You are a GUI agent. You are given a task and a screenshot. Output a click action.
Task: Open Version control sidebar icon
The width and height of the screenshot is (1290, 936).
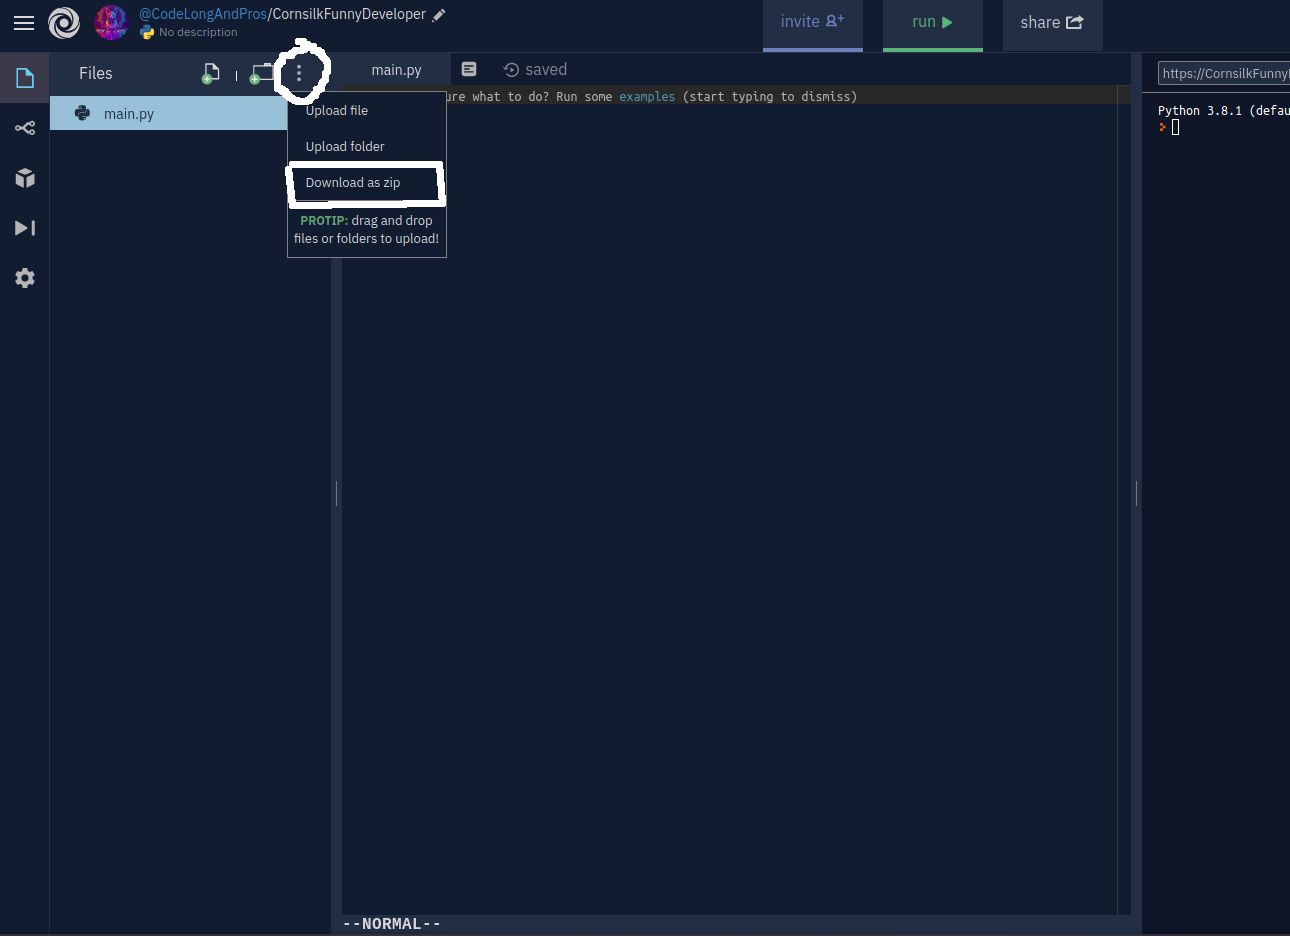pyautogui.click(x=25, y=128)
